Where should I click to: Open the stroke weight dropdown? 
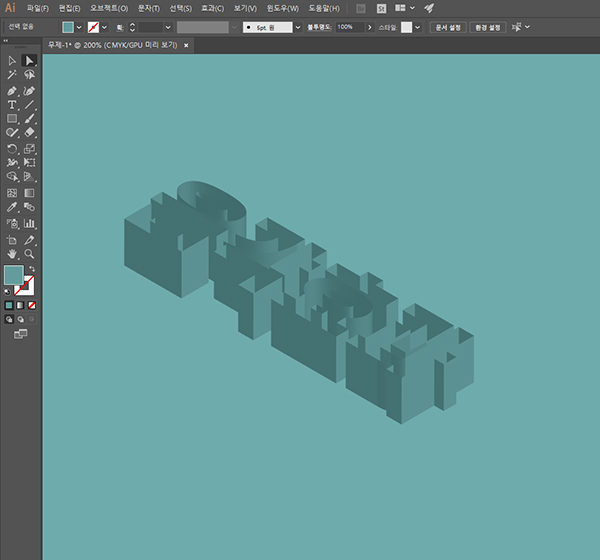[x=168, y=27]
